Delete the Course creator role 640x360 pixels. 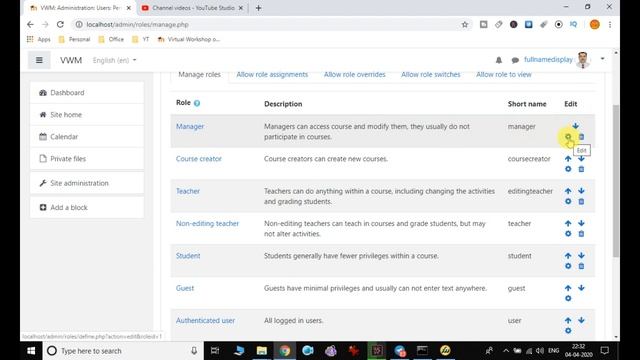pos(581,169)
